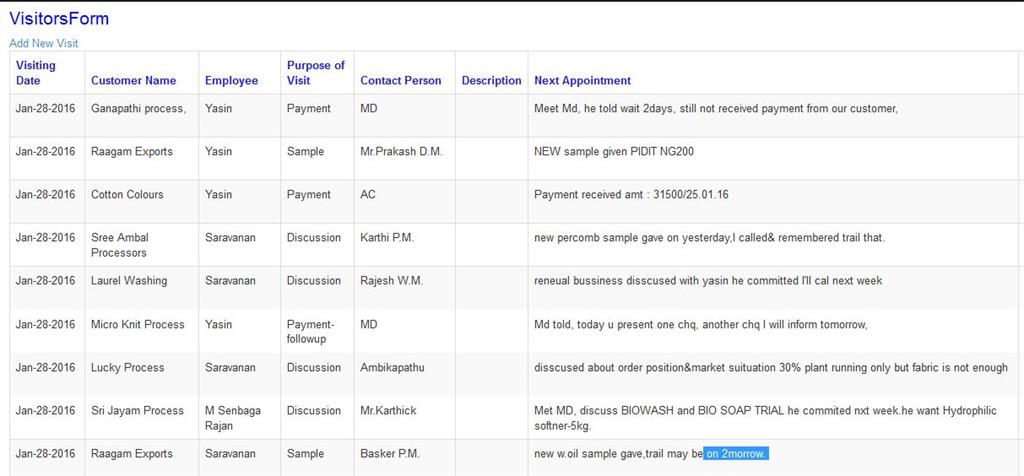This screenshot has width=1024, height=476.
Task: Sort by Next Appointment column header
Action: (x=583, y=81)
